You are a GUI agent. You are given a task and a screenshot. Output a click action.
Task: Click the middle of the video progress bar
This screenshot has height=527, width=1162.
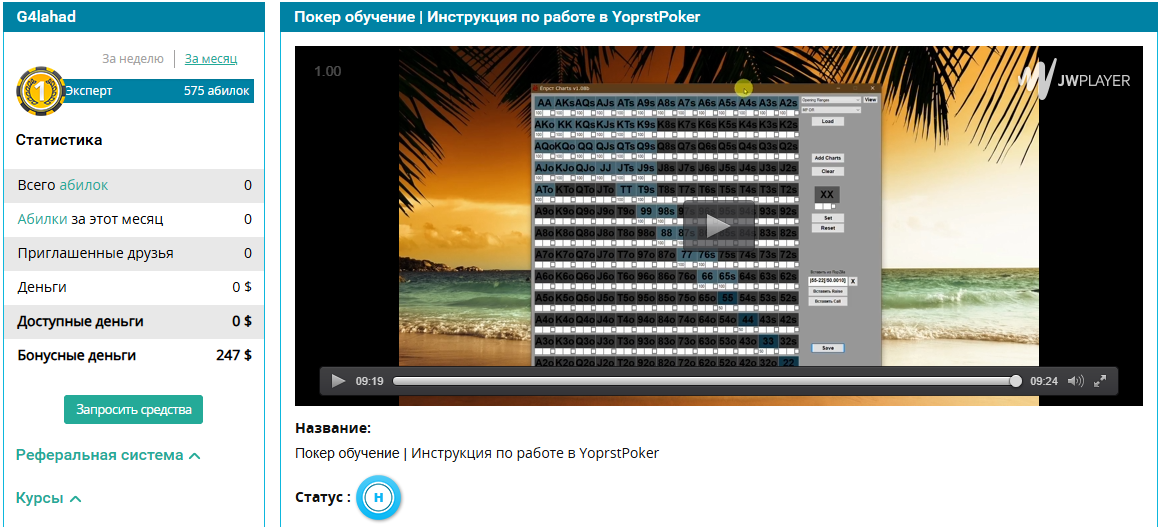707,381
